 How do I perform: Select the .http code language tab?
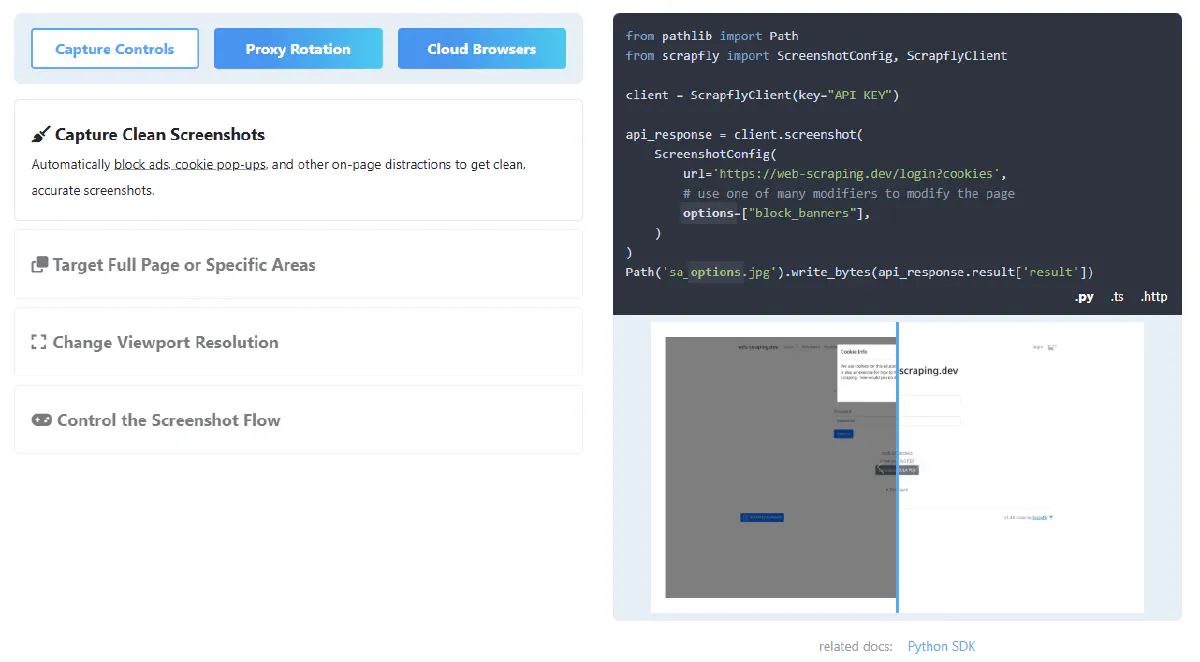(1154, 296)
